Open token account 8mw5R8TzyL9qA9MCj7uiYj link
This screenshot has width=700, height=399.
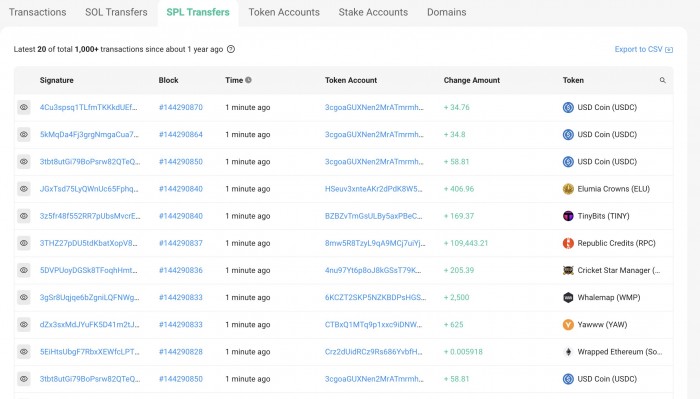point(375,243)
